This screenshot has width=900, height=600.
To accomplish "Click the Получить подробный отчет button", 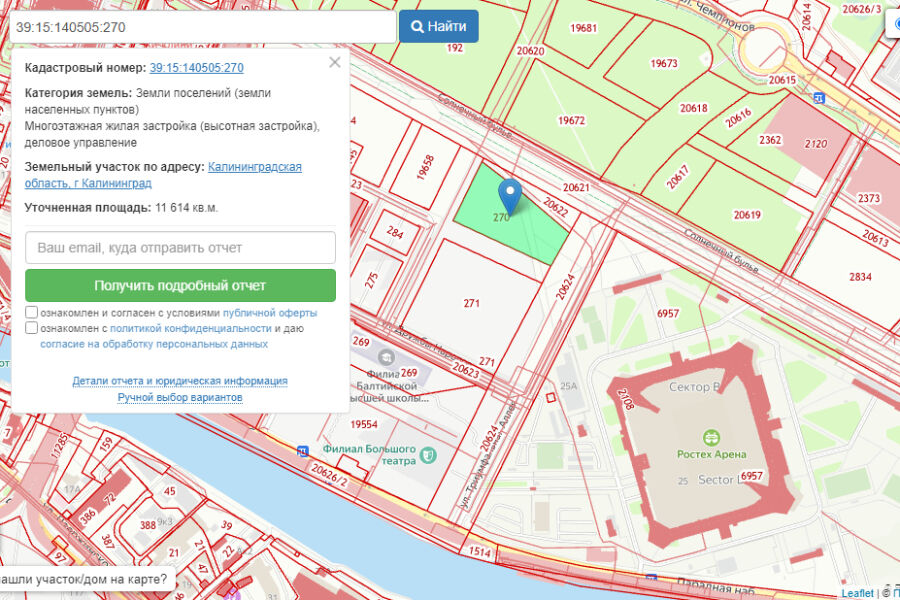I will [180, 285].
